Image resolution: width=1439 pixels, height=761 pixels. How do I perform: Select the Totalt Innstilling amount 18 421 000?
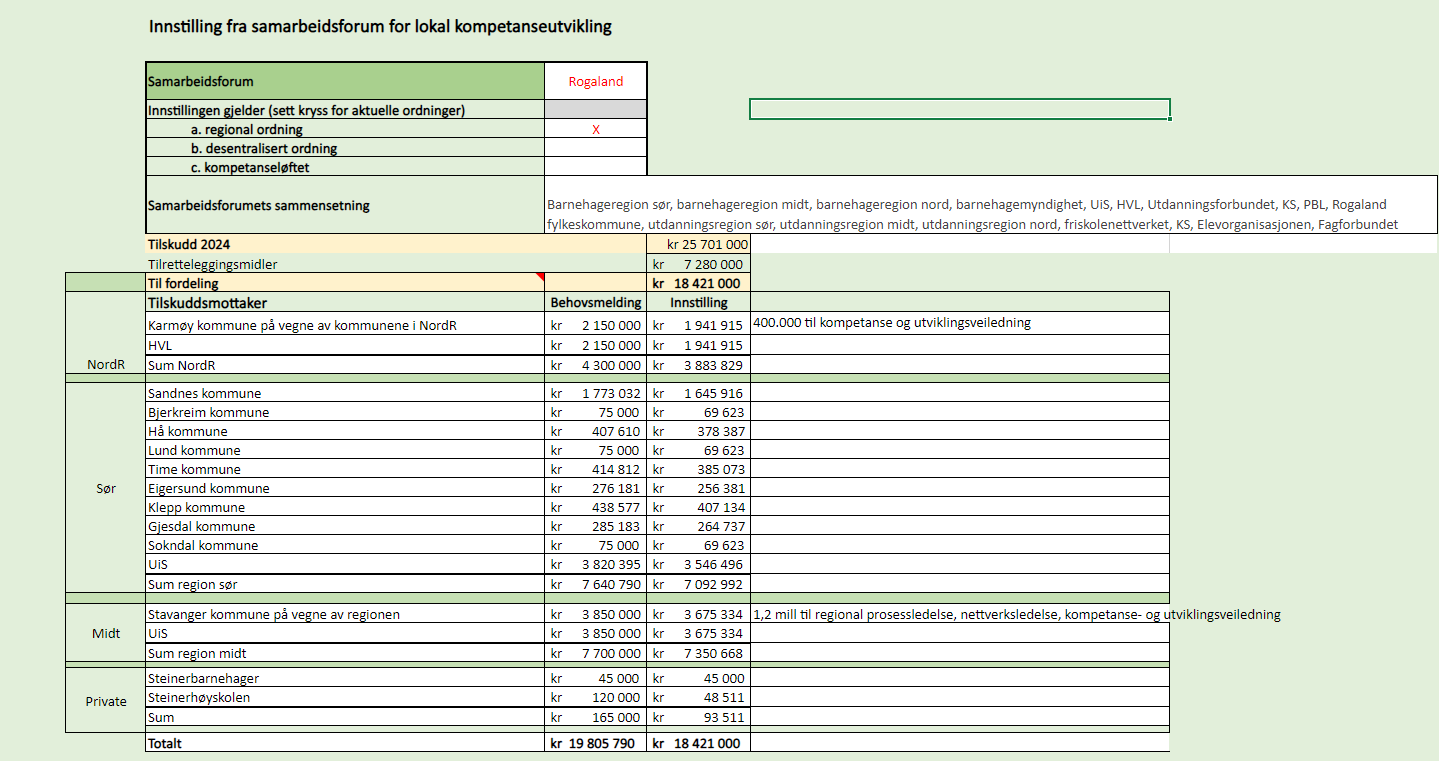[x=698, y=743]
